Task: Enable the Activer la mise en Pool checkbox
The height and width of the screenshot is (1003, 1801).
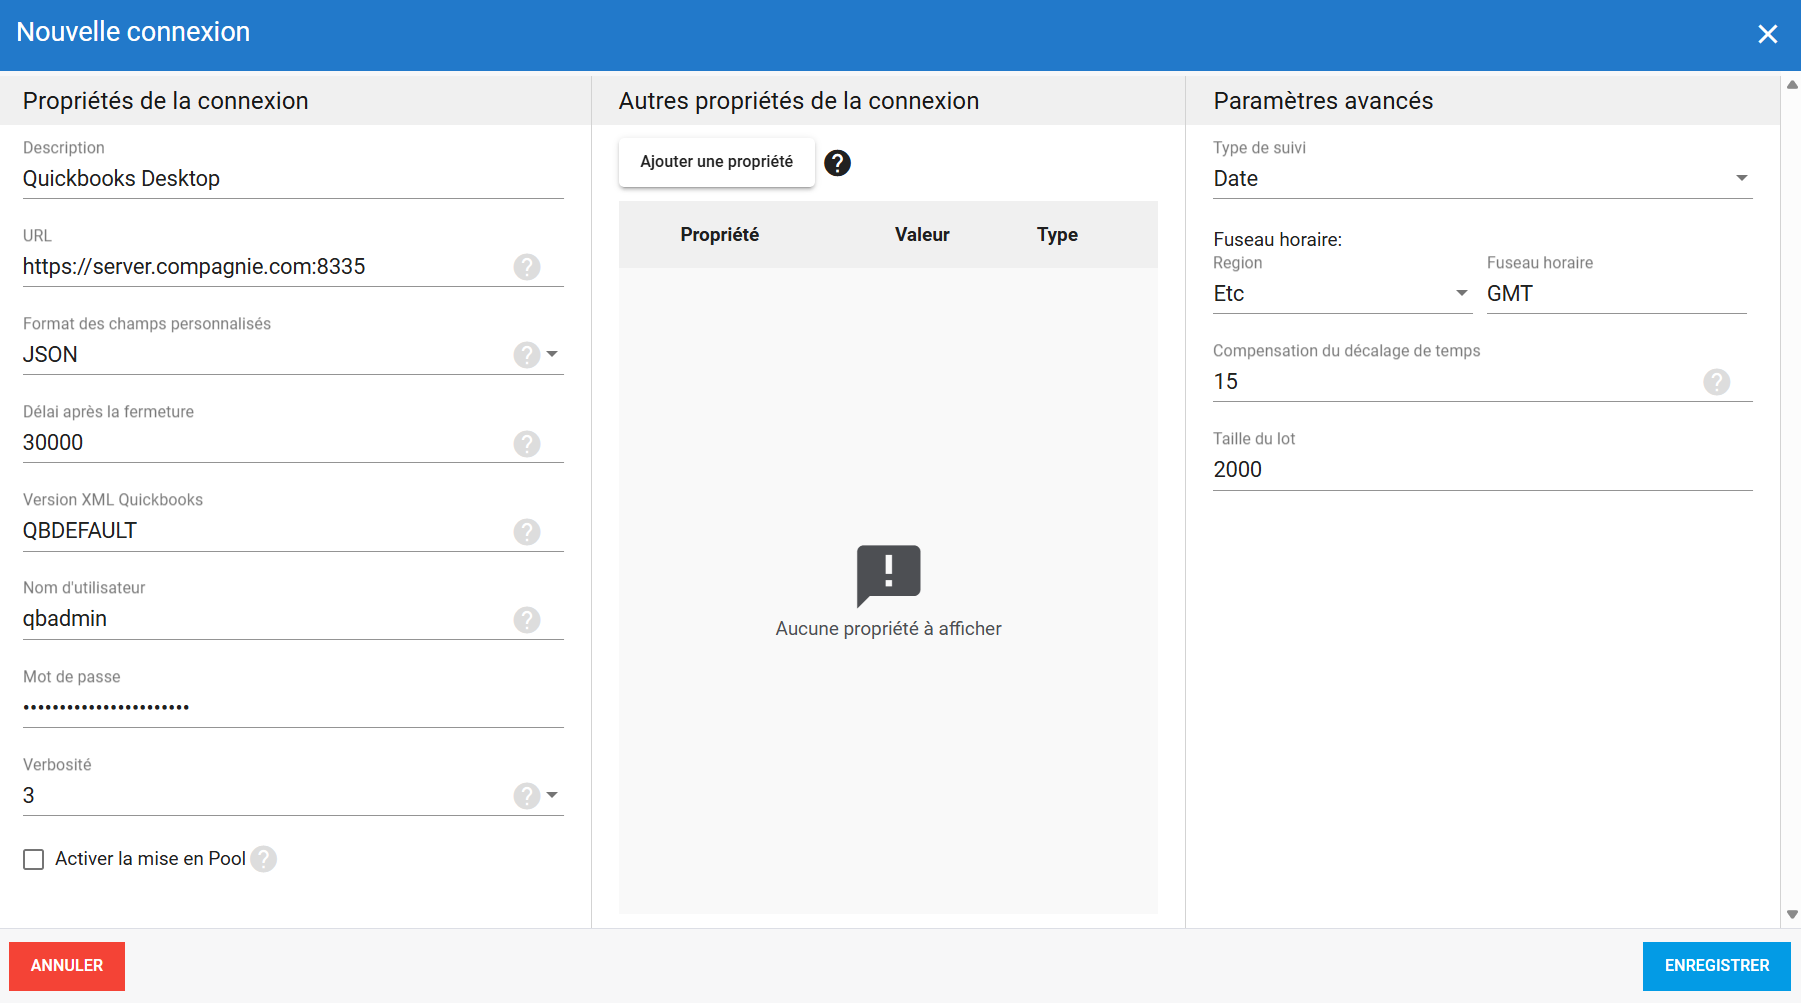Action: [x=34, y=859]
